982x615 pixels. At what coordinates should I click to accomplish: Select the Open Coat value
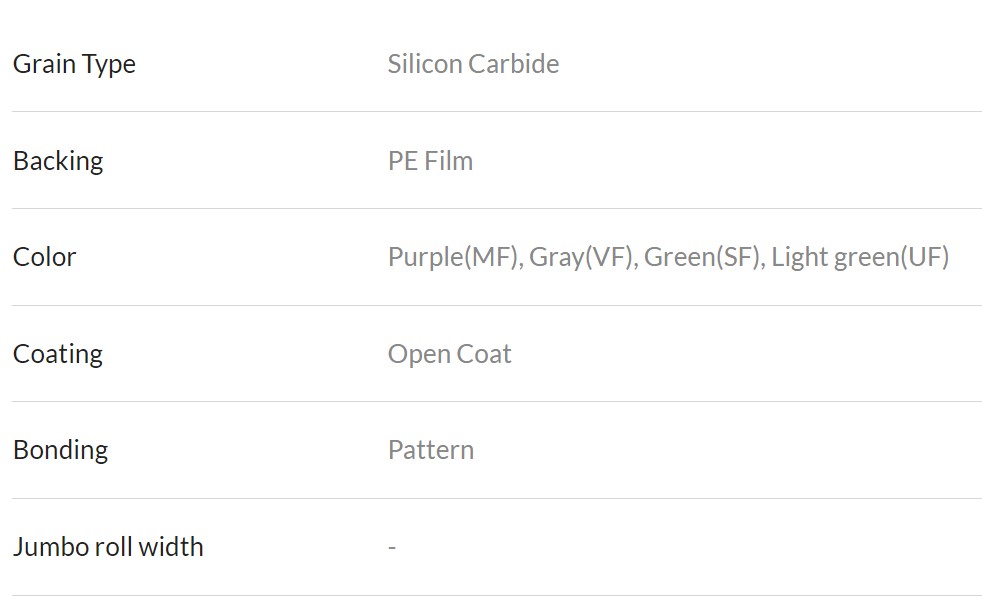click(450, 354)
